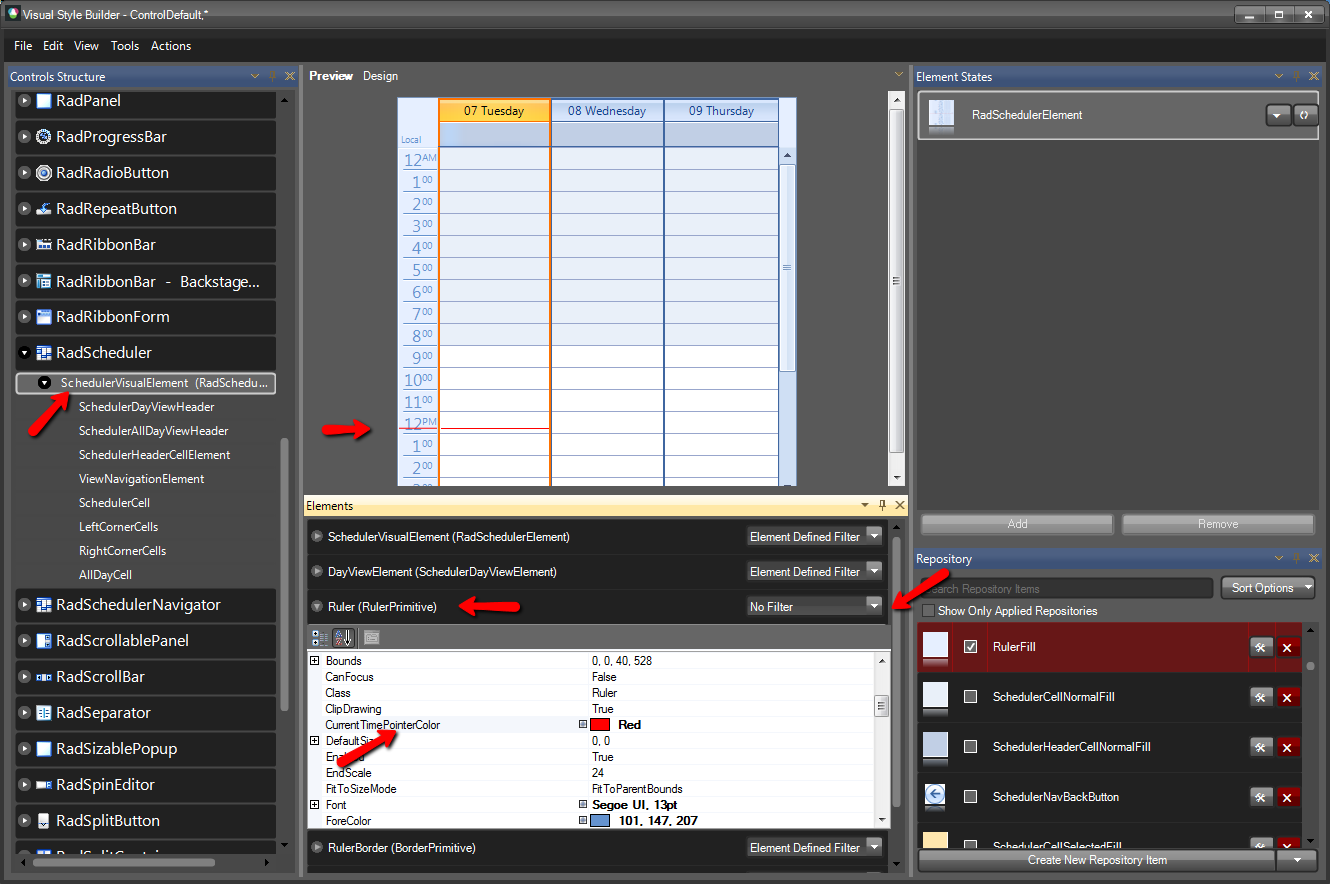Delete the SchedulerHeaderCellNormalFill repository item
Viewport: 1330px width, 884px height.
(1287, 747)
